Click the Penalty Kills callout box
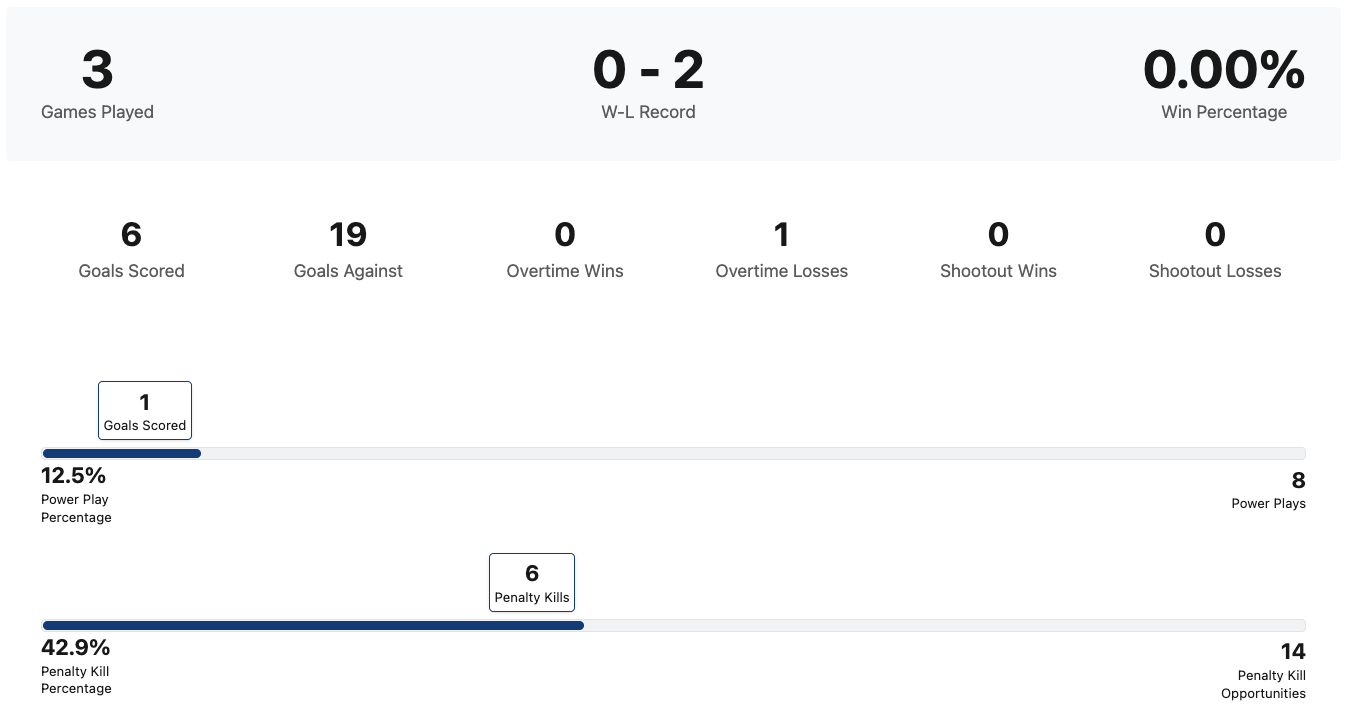Image resolution: width=1348 pixels, height=713 pixels. pos(532,583)
